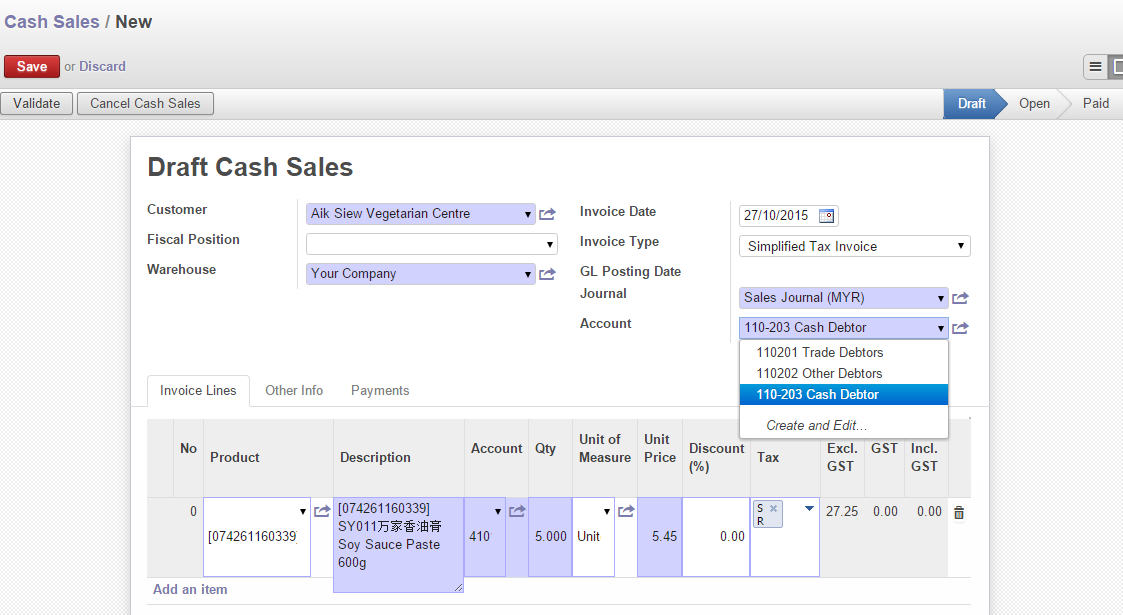This screenshot has width=1123, height=615.
Task: Expand the Tax selection dropdown arrow
Action: click(808, 510)
